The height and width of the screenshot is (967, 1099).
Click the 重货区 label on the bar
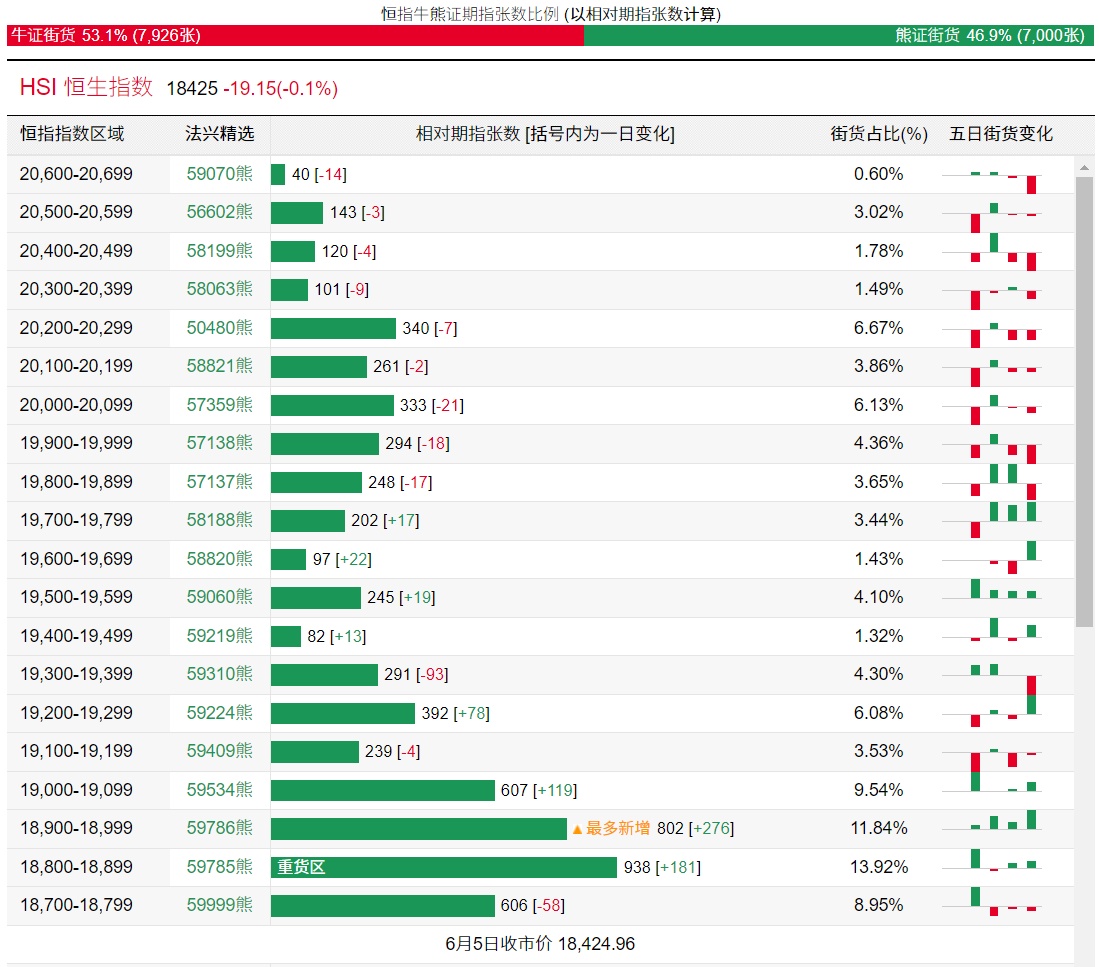tap(301, 867)
